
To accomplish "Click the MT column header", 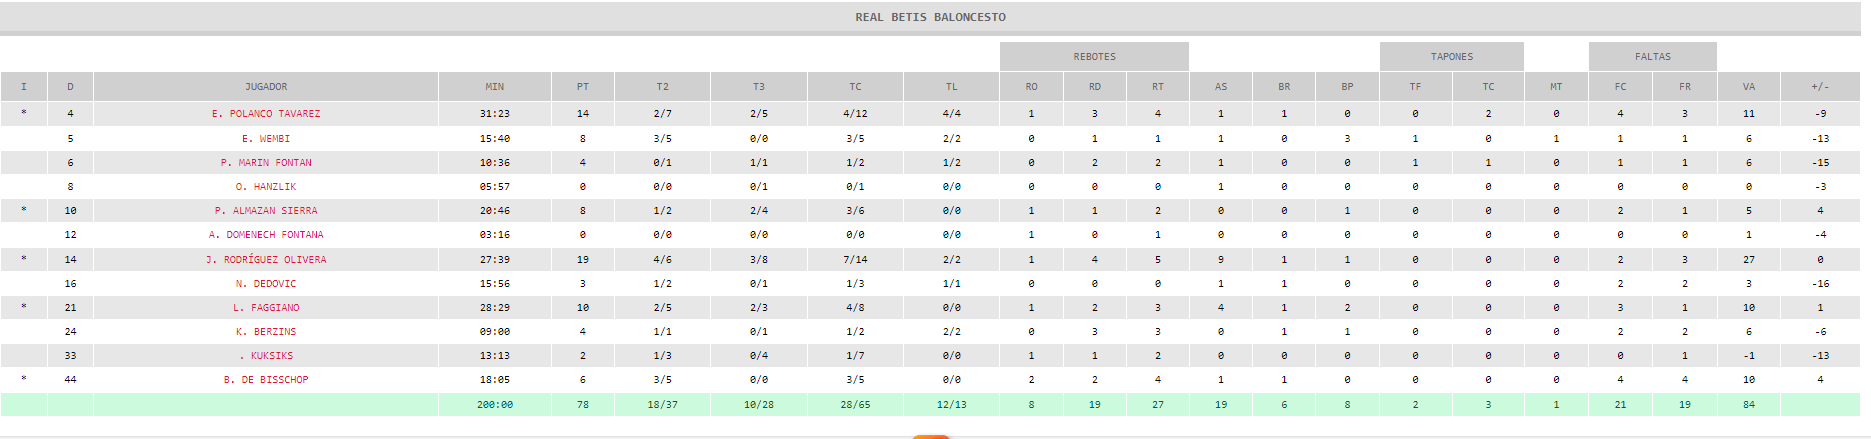I will pyautogui.click(x=1556, y=87).
